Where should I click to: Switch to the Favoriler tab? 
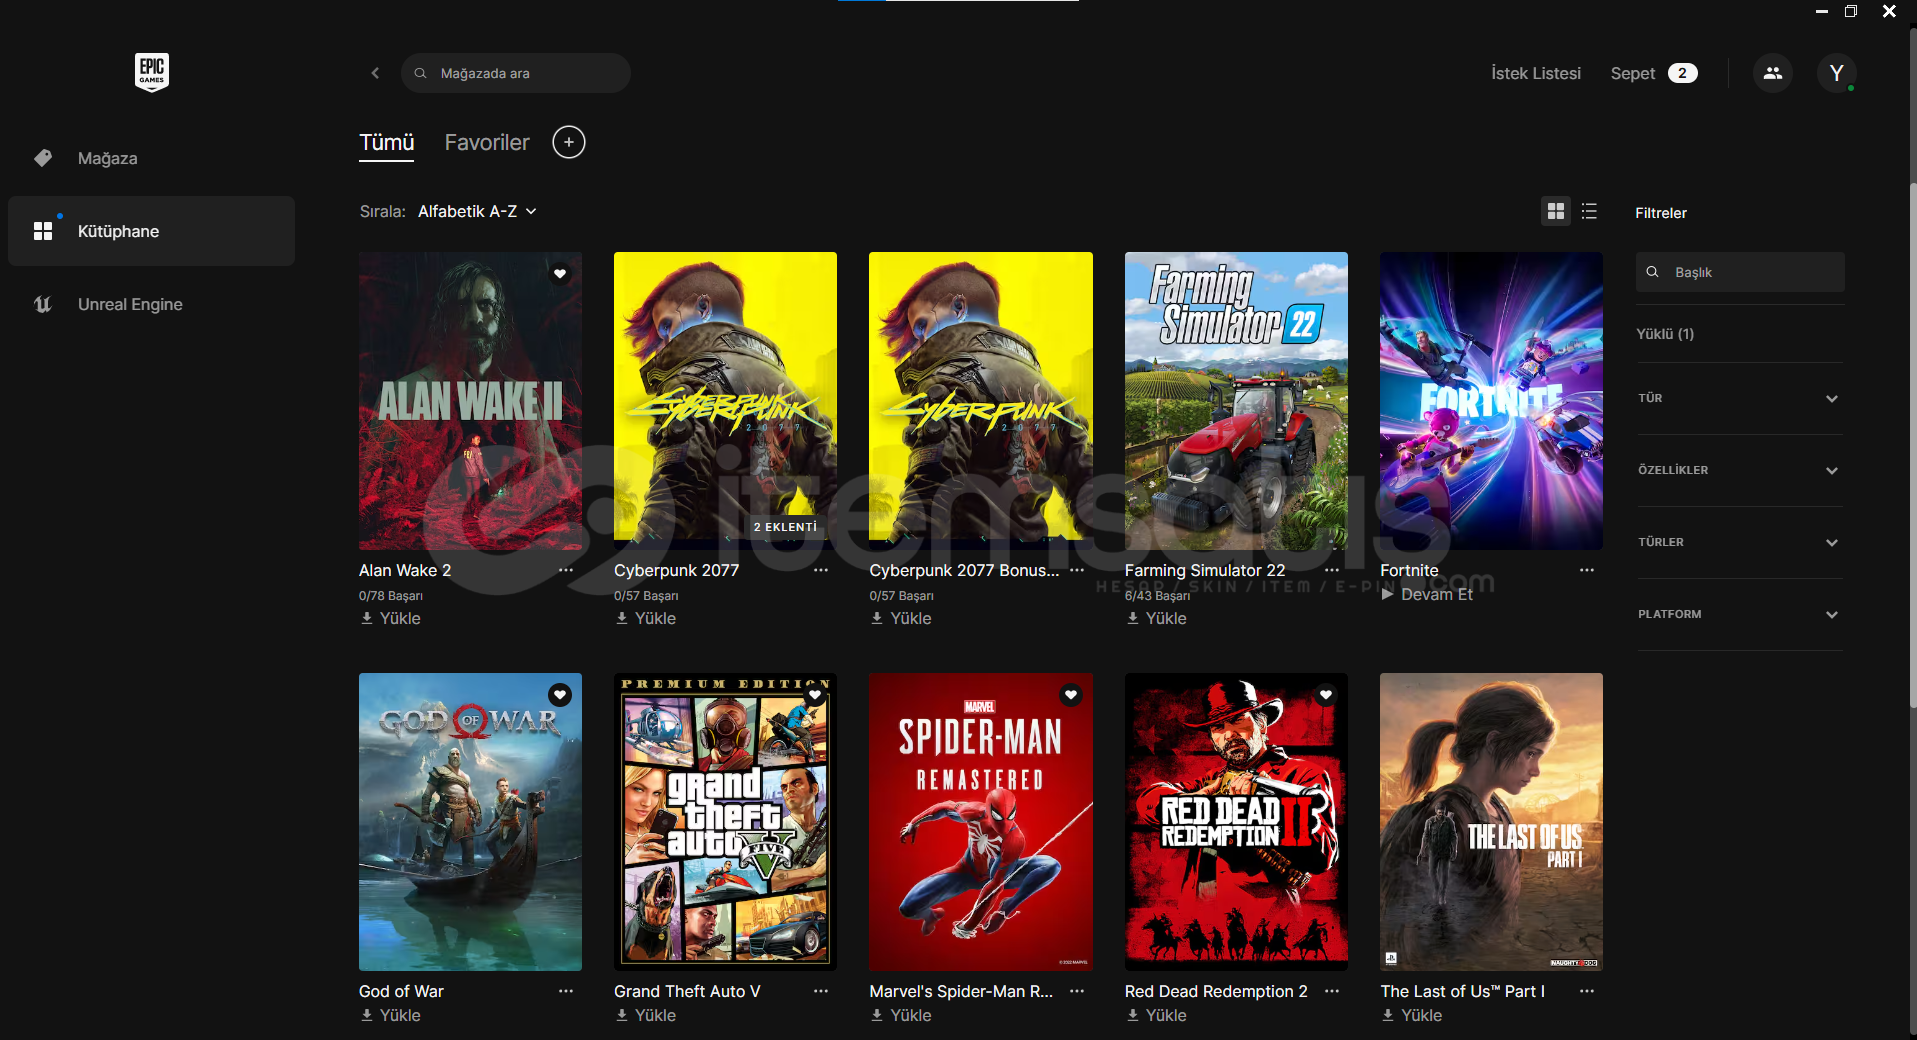click(487, 143)
